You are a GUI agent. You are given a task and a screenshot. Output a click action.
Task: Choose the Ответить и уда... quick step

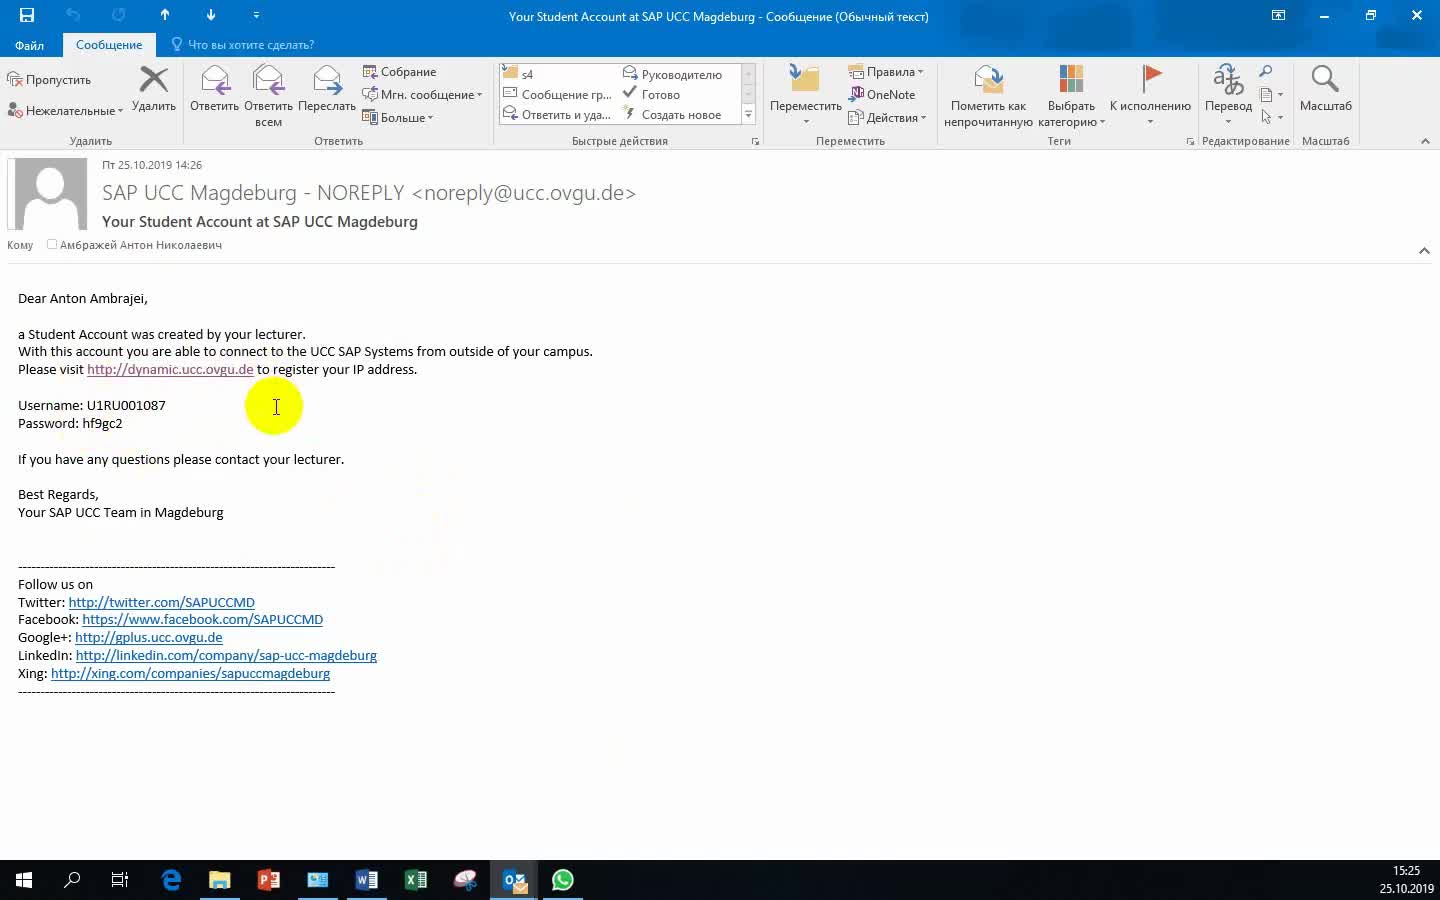pos(558,114)
